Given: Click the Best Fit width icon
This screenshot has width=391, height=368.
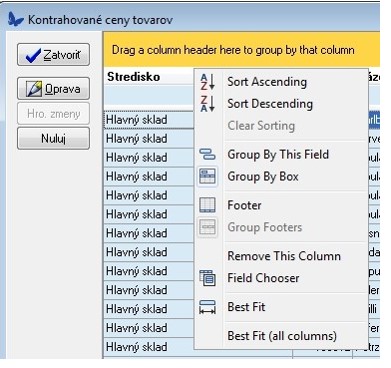Looking at the screenshot, I should coord(207,307).
